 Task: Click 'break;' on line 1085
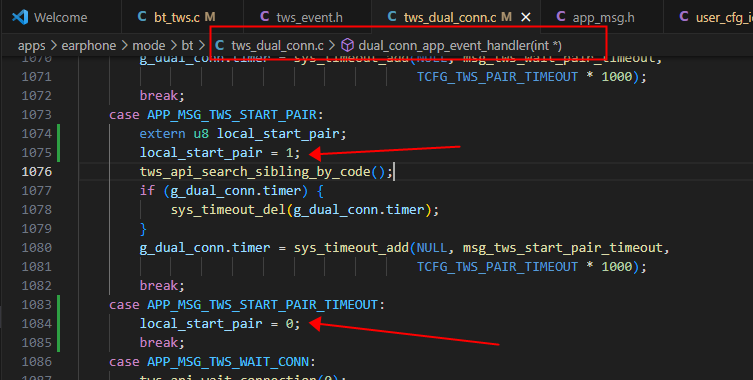[162, 343]
